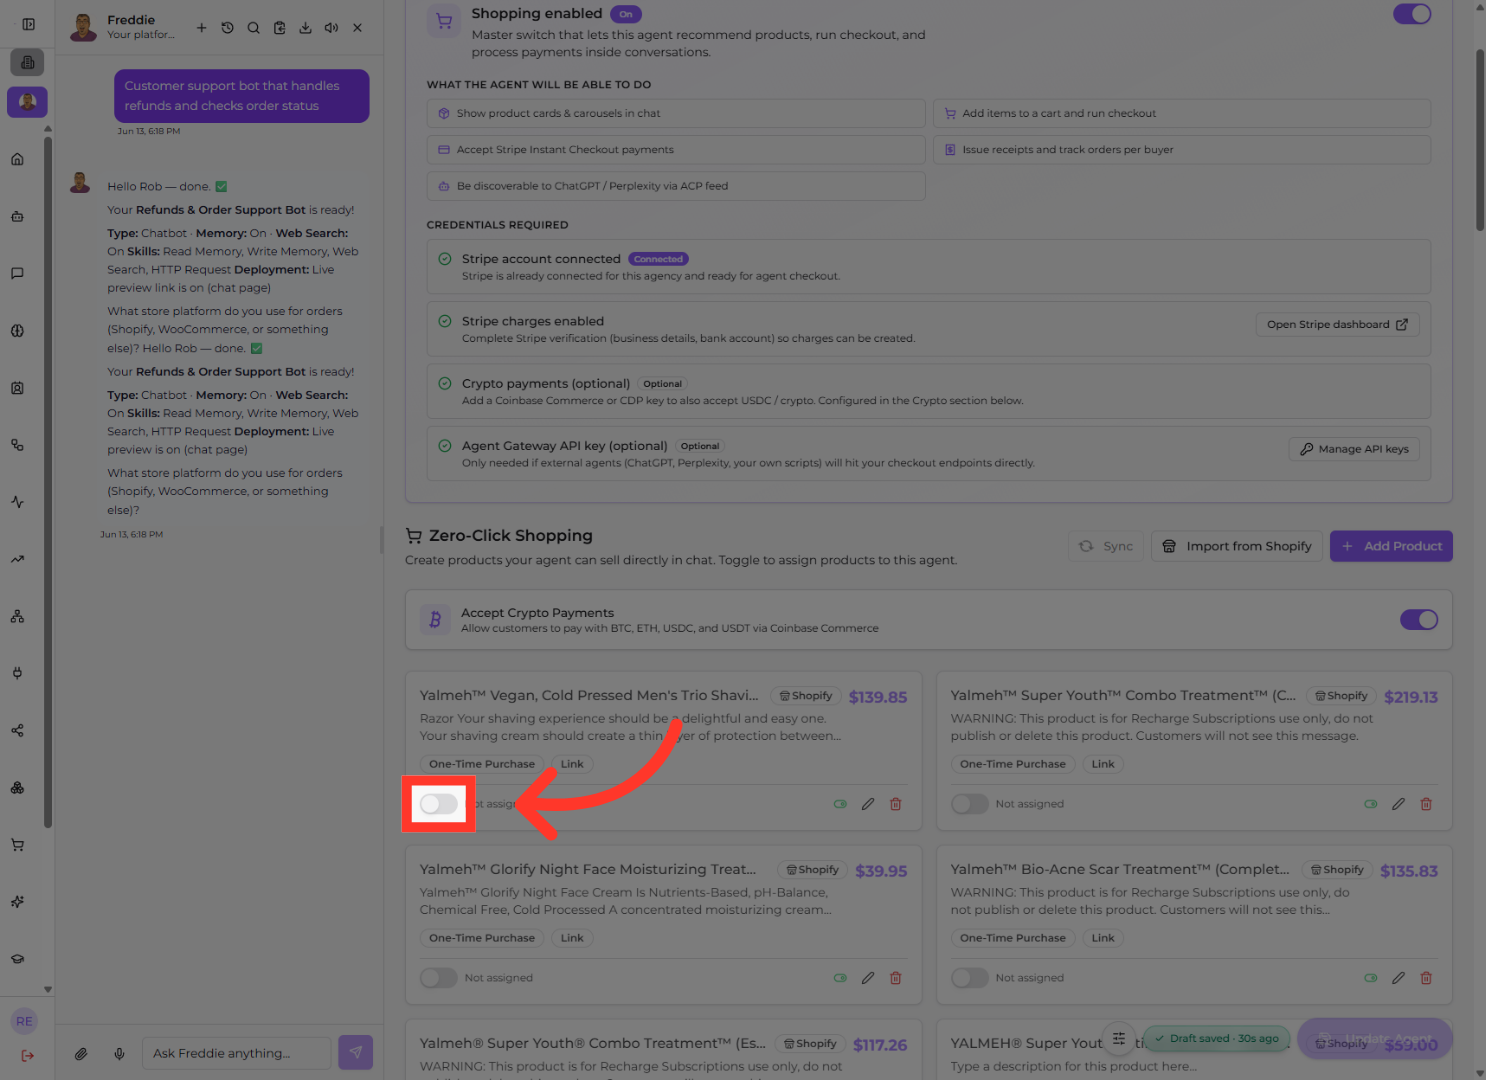The image size is (1486, 1080).
Task: Click the Add Product button
Action: click(1391, 546)
